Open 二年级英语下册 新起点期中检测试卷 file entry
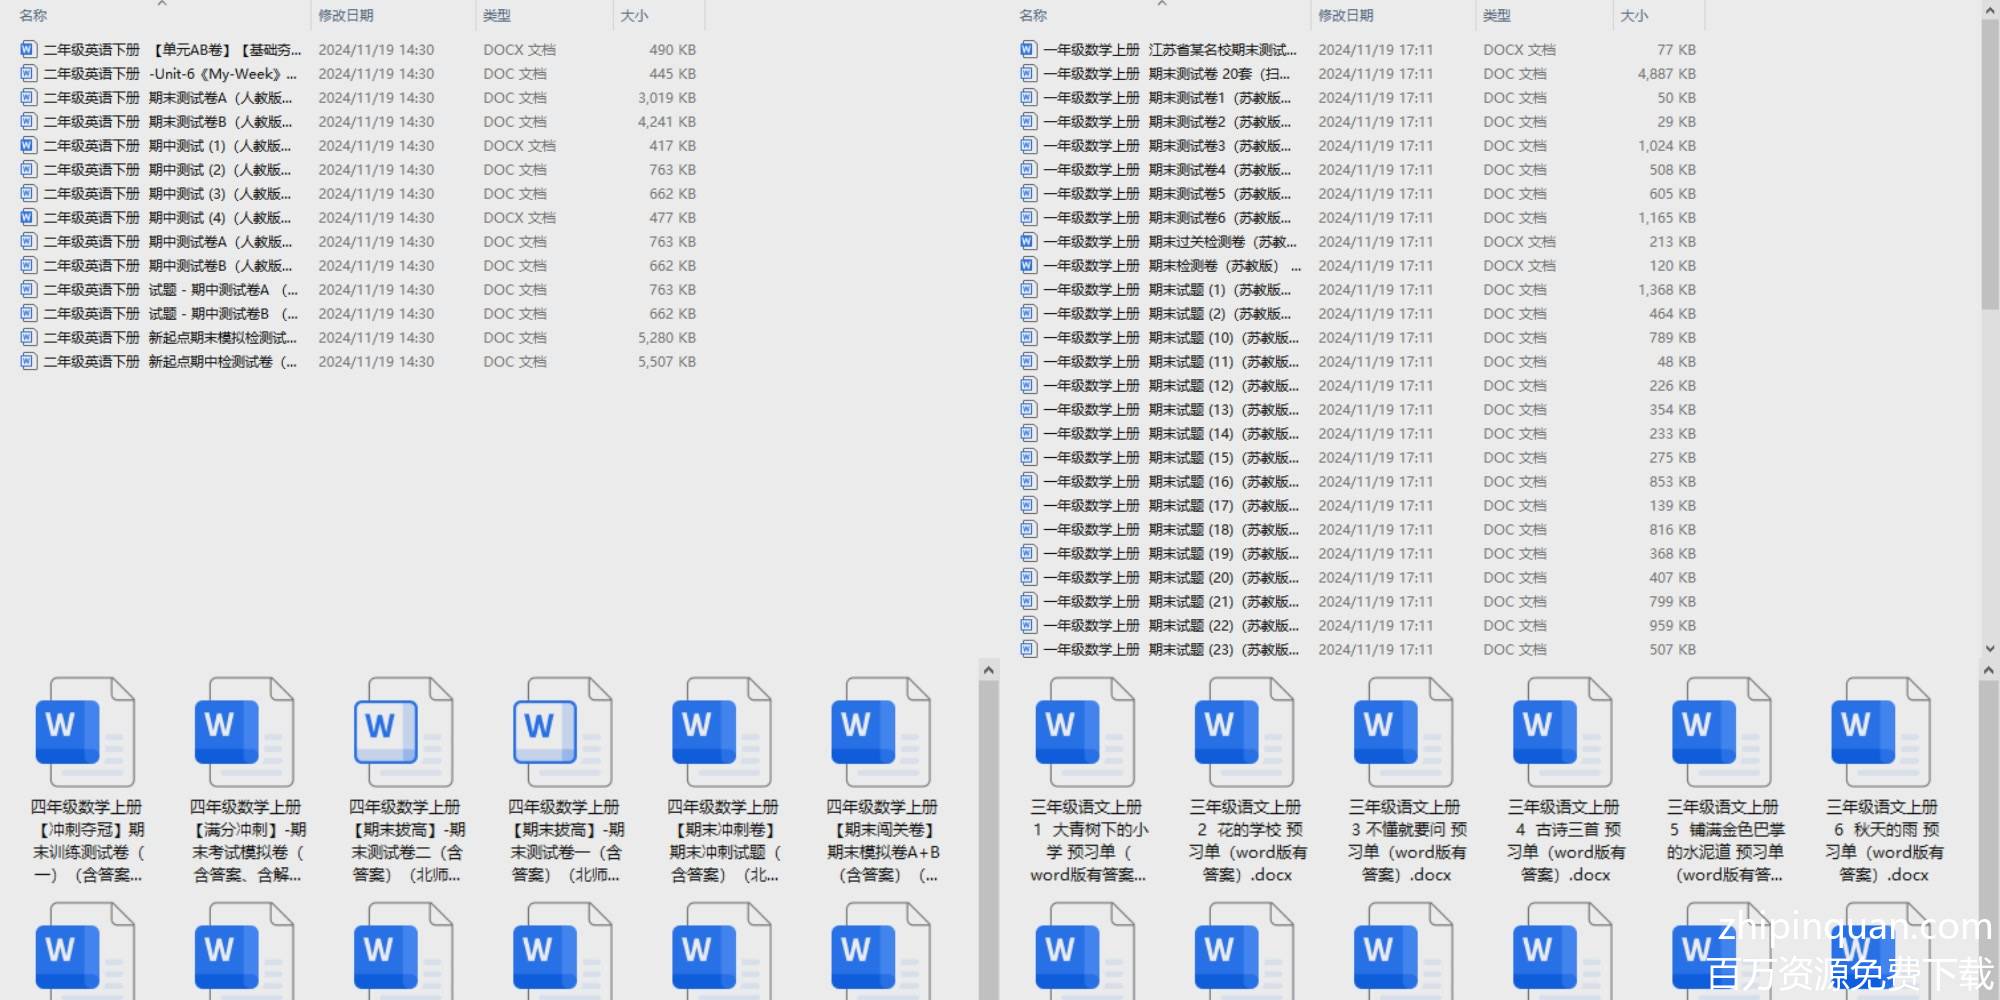This screenshot has width=2000, height=1000. tap(170, 362)
